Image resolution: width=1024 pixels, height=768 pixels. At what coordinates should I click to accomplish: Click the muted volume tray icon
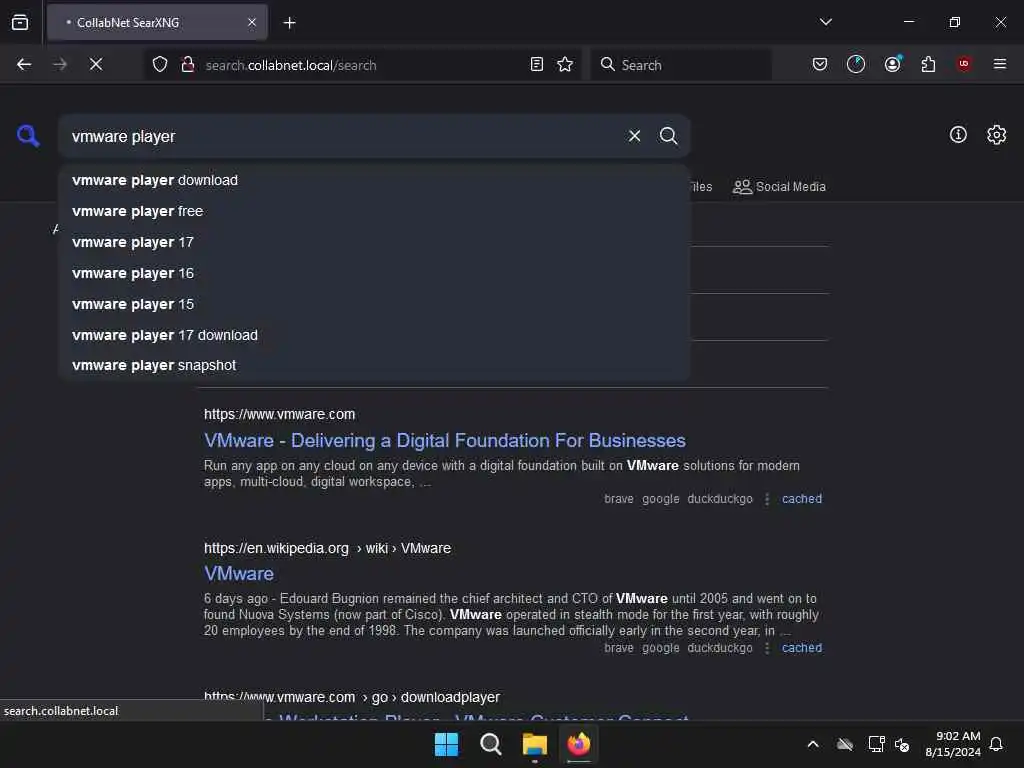tap(902, 744)
